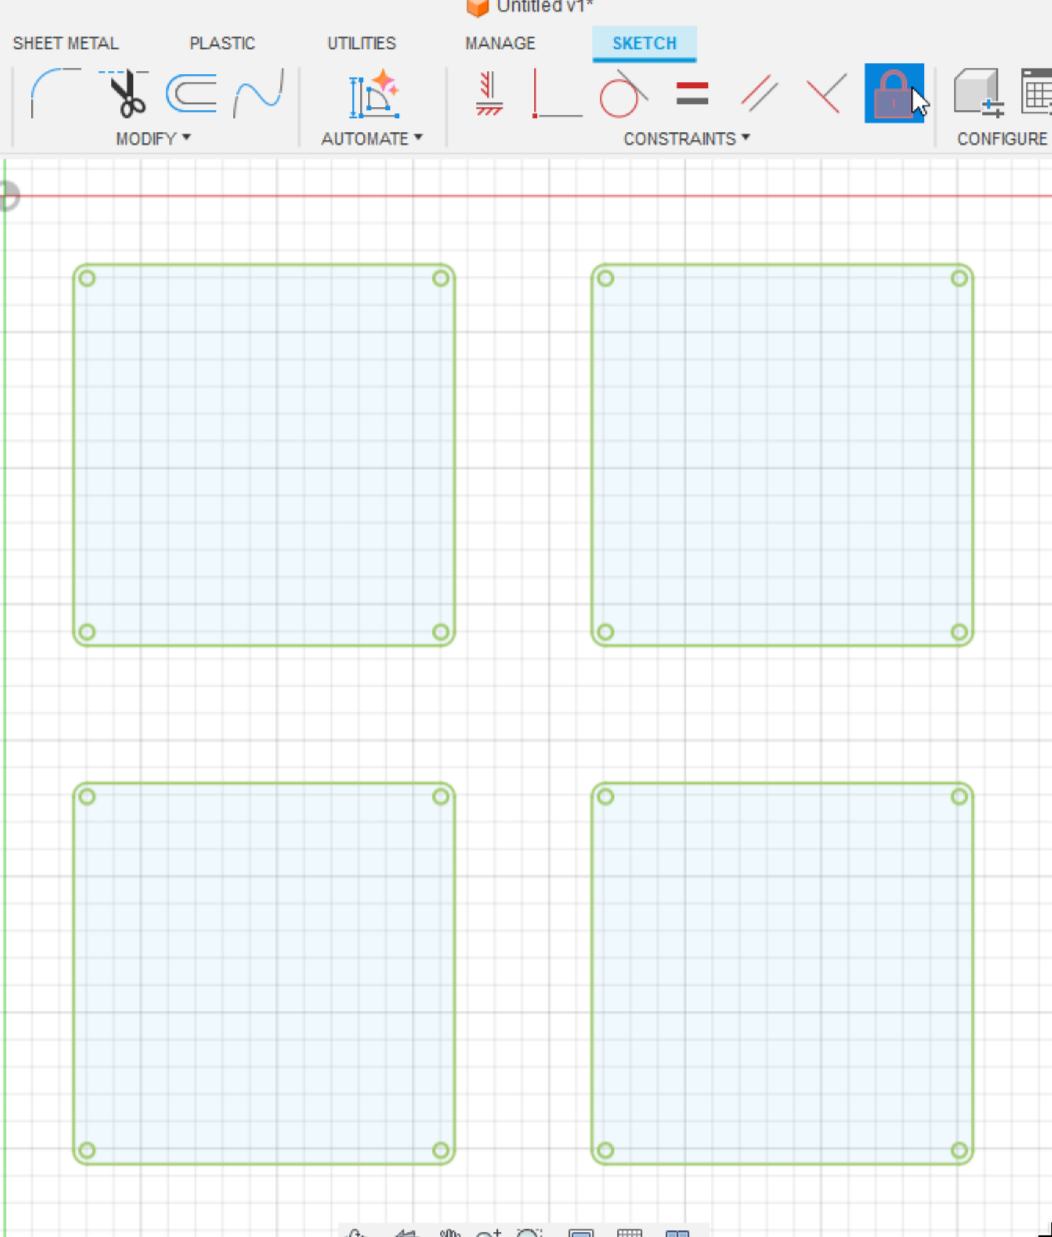The height and width of the screenshot is (1237, 1052).
Task: Choose the Offset tool icon
Action: click(191, 94)
